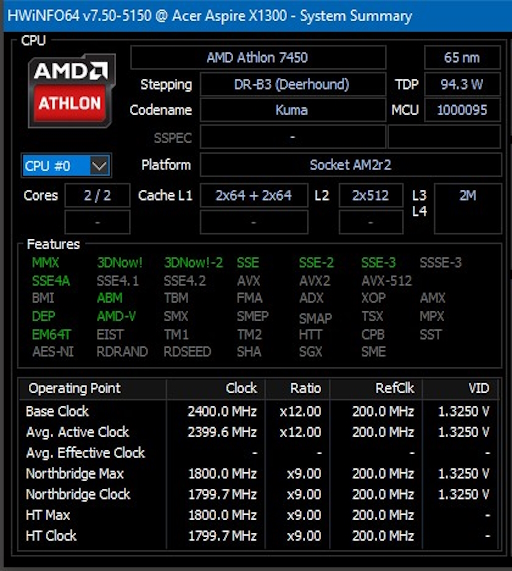The height and width of the screenshot is (571, 512).
Task: Select the Northbridge Max row
Action: pyautogui.click(x=259, y=474)
